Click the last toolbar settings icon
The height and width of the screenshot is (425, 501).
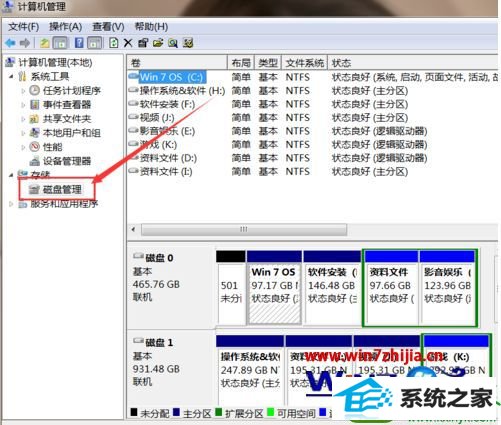tap(188, 43)
